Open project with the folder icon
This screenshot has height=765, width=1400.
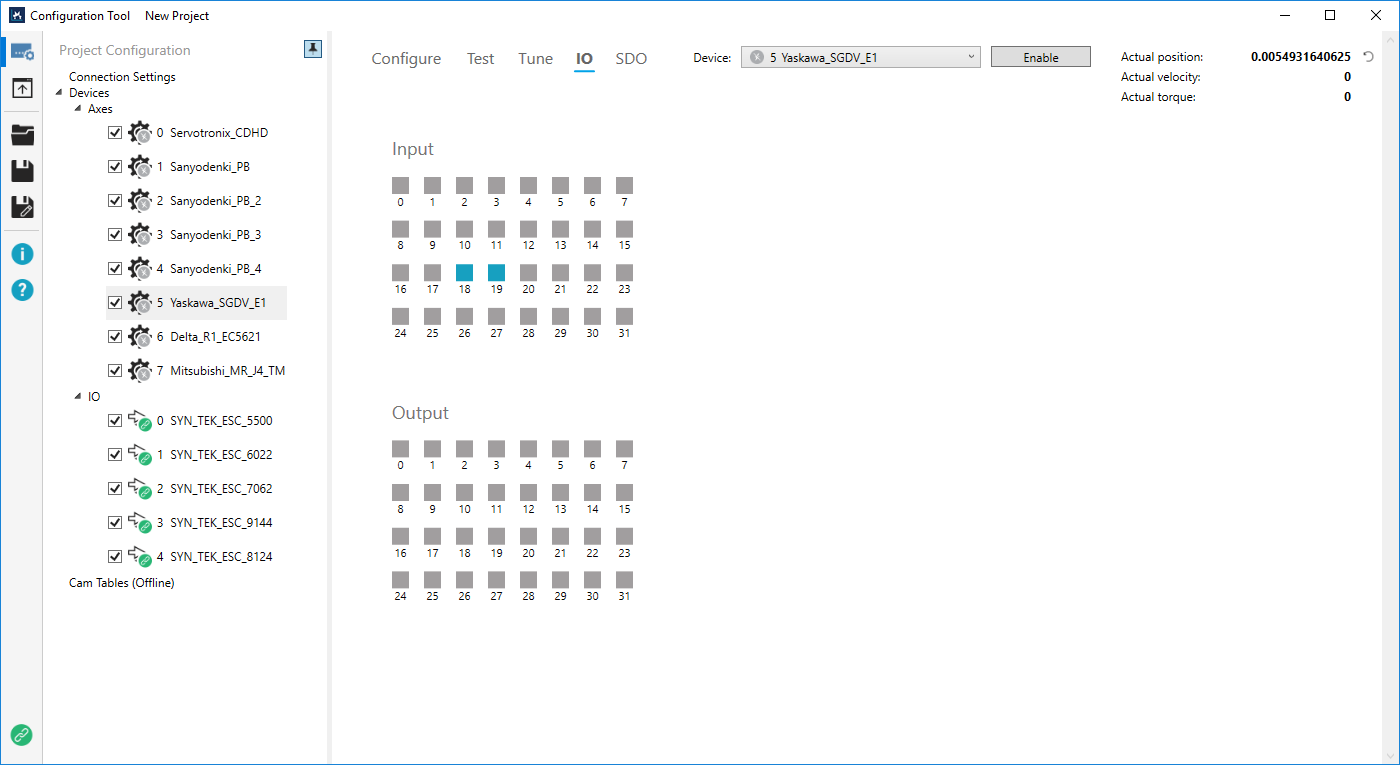(22, 136)
